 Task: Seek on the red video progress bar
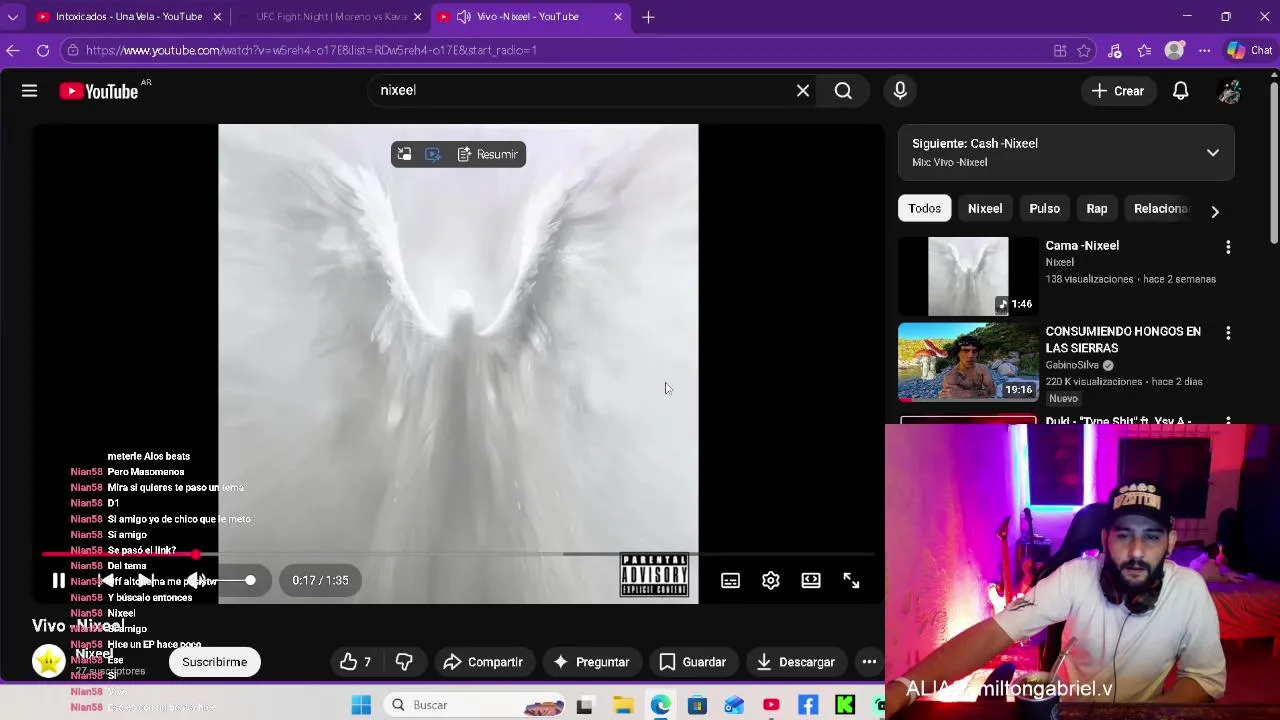(458, 554)
